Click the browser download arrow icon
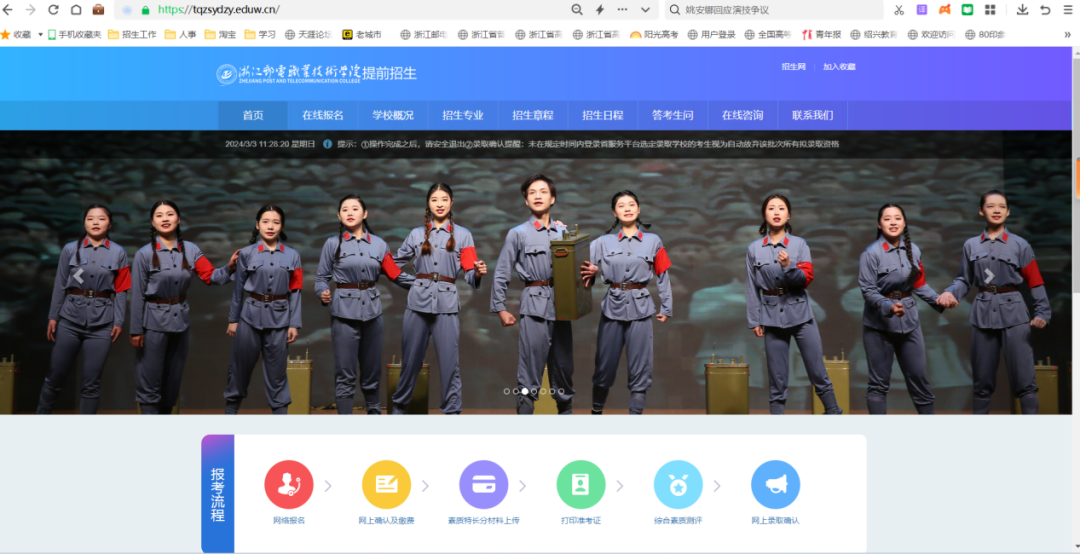The width and height of the screenshot is (1080, 554). tap(1022, 10)
